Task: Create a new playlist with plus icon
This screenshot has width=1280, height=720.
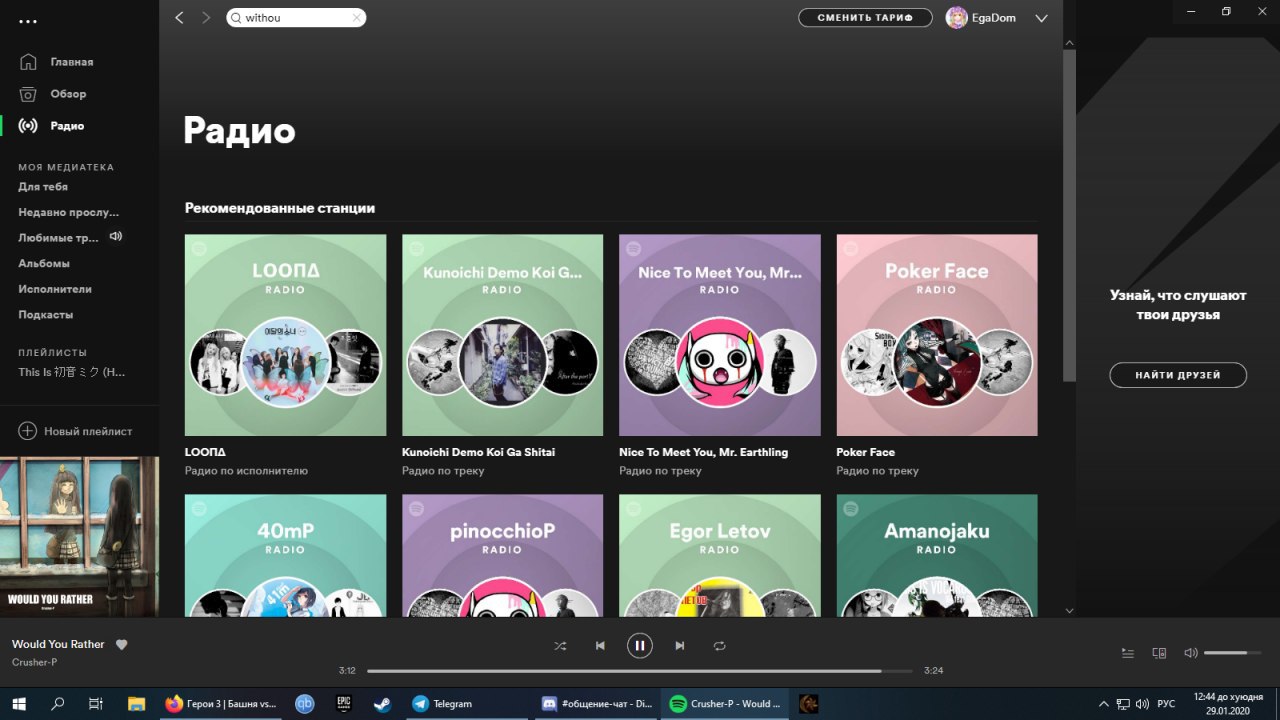Action: point(28,431)
